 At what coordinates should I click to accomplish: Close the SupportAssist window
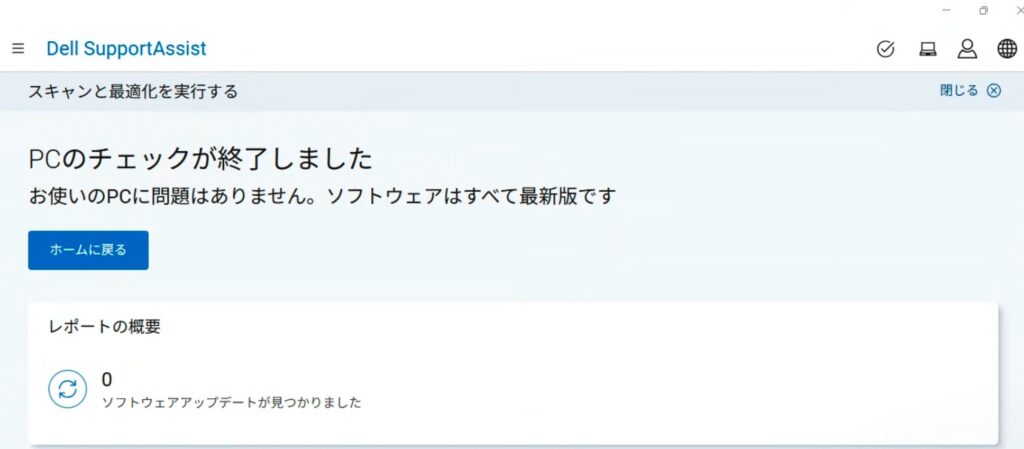pyautogui.click(x=1020, y=10)
